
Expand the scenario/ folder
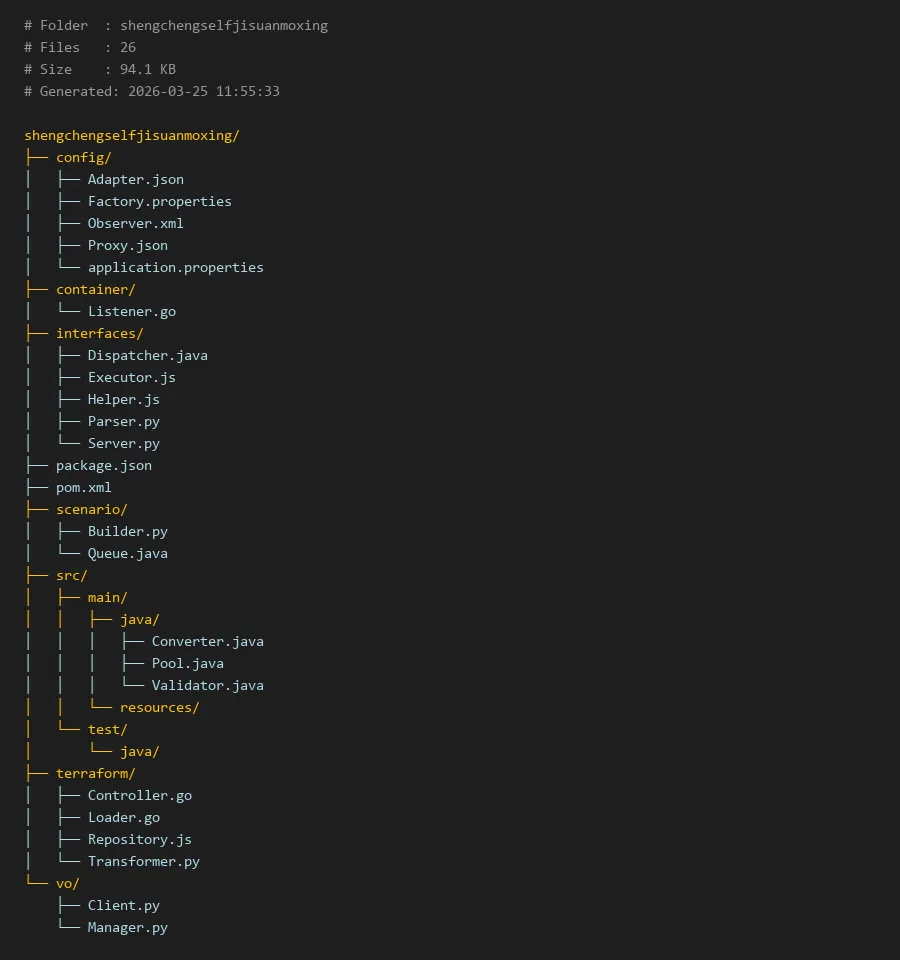[x=91, y=510]
